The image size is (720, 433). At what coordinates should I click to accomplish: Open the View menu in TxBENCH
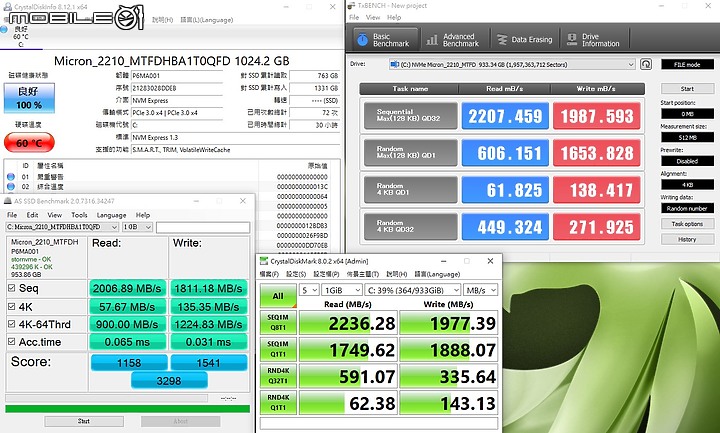click(373, 17)
